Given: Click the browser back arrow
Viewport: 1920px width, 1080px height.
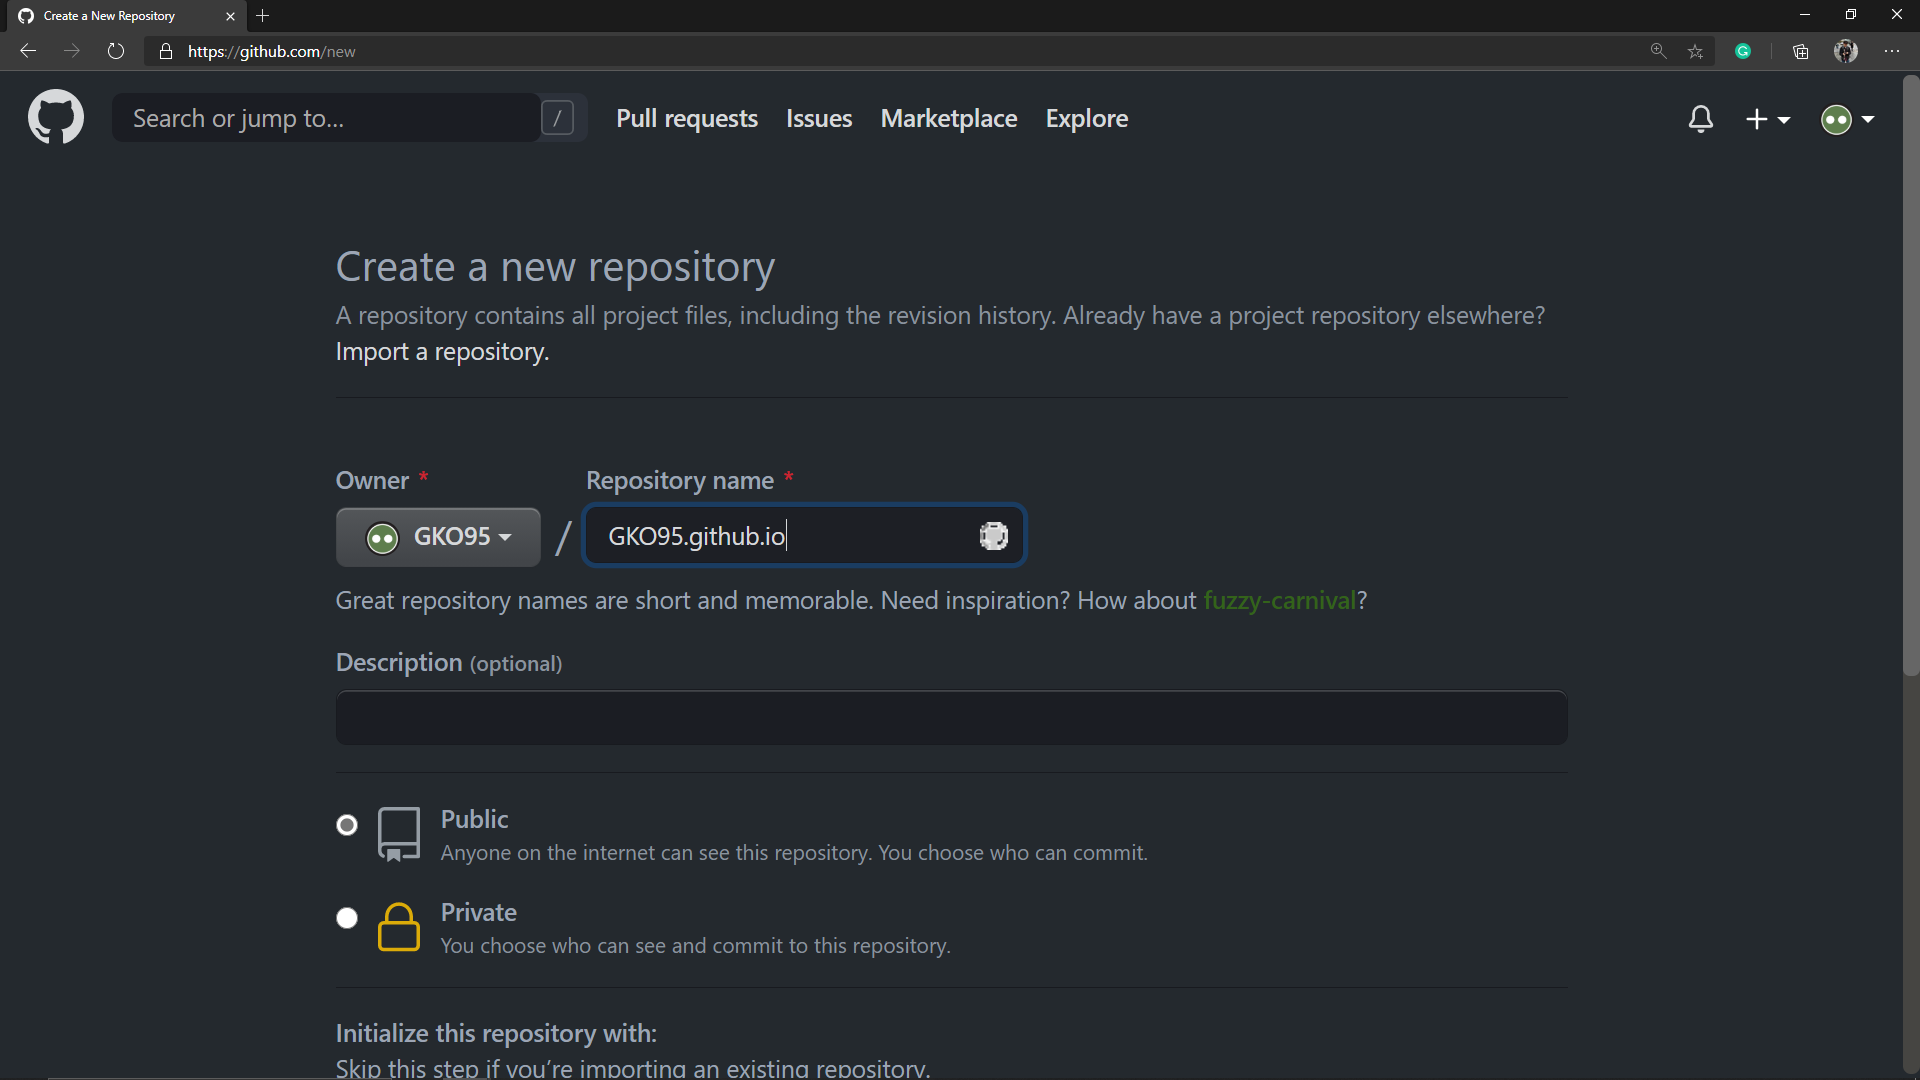Looking at the screenshot, I should [x=28, y=51].
